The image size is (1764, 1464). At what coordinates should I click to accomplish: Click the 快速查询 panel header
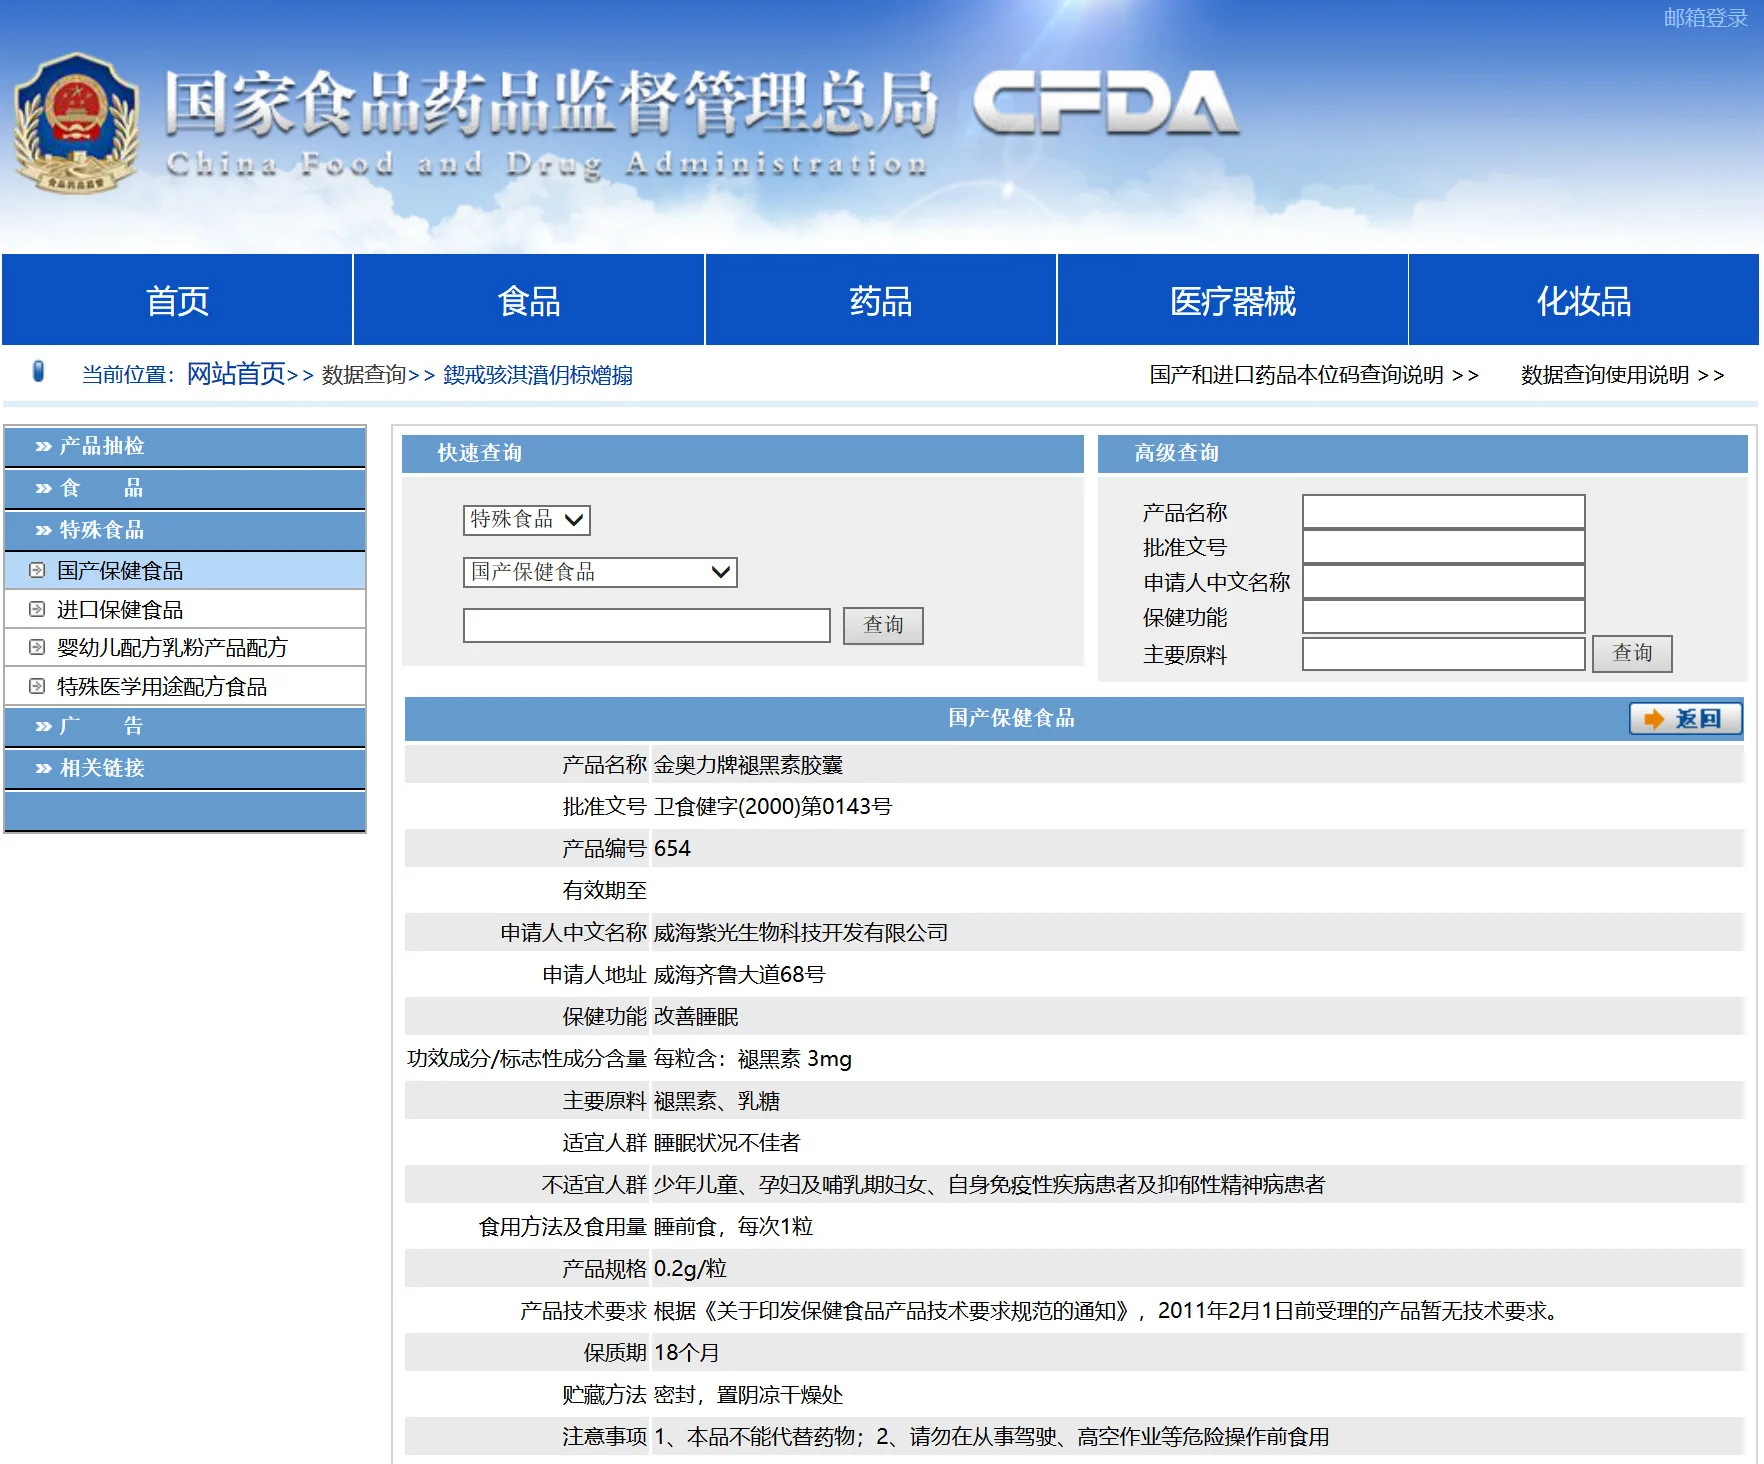742,453
